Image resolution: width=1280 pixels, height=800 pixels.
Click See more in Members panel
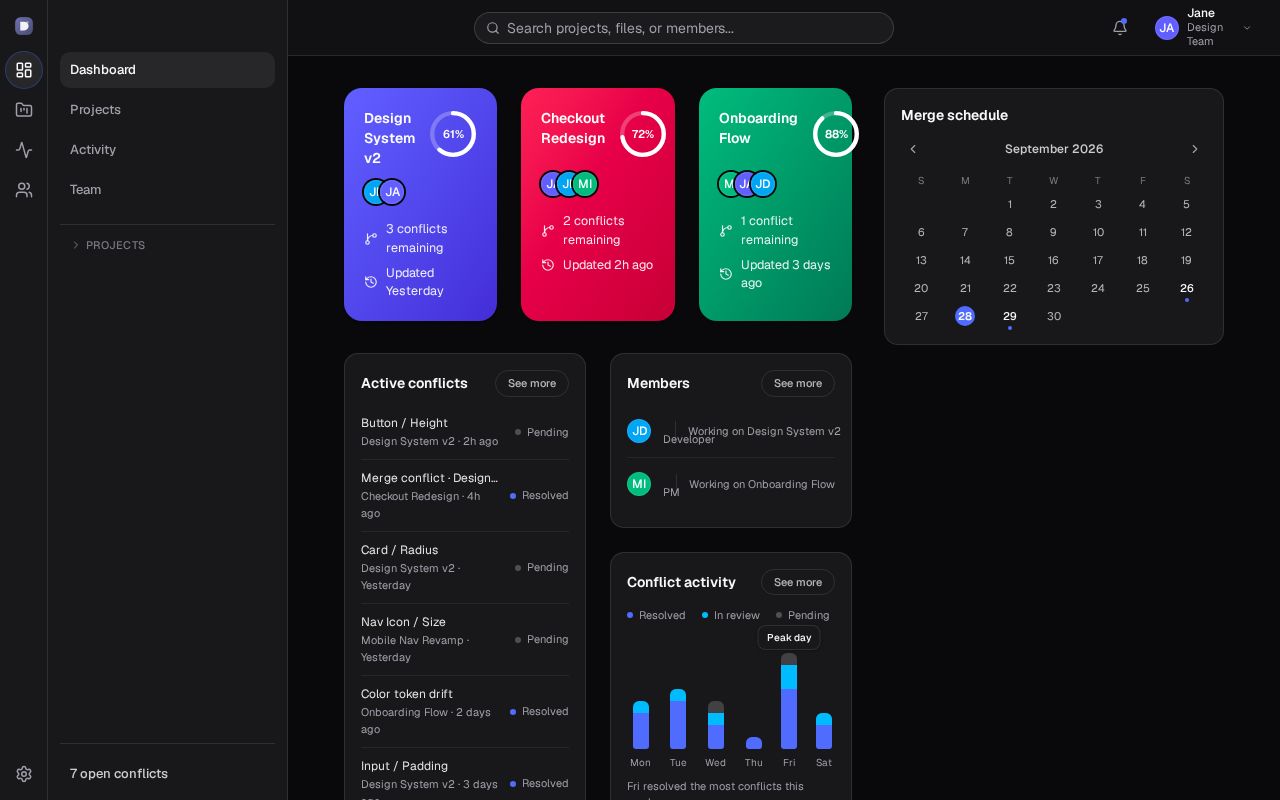click(x=798, y=383)
